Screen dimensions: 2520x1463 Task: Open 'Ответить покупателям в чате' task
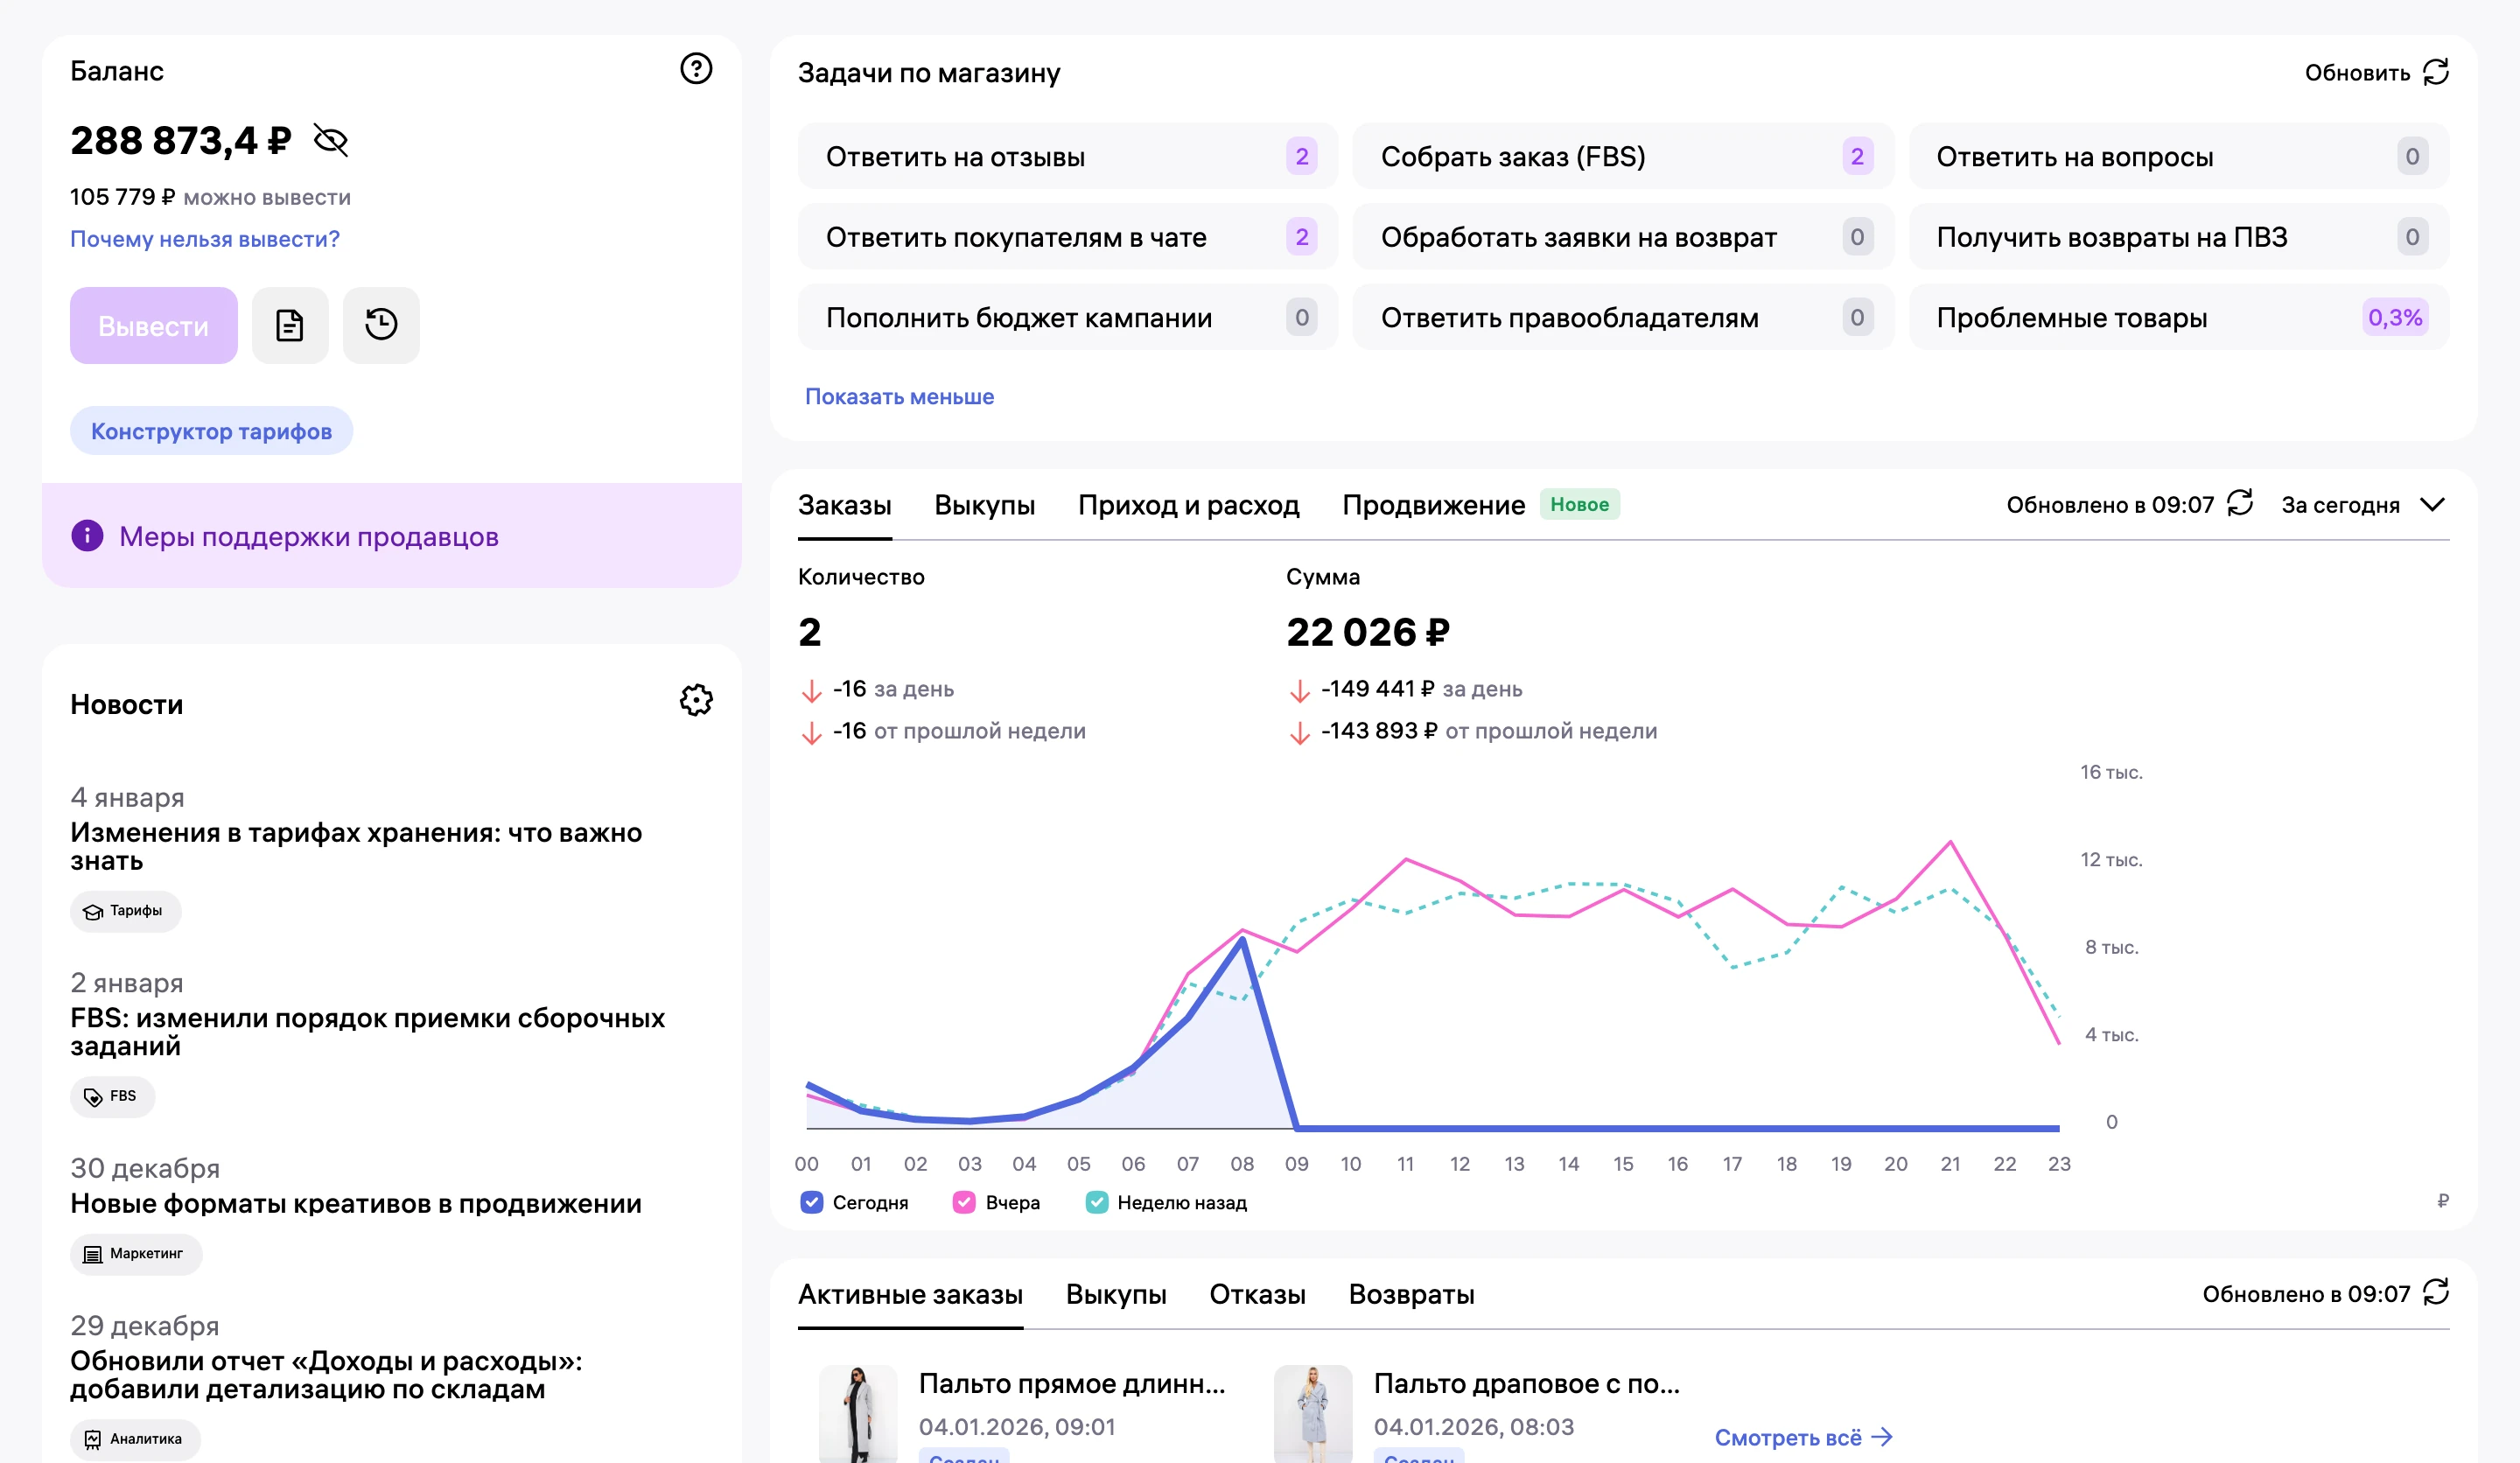coord(1067,237)
